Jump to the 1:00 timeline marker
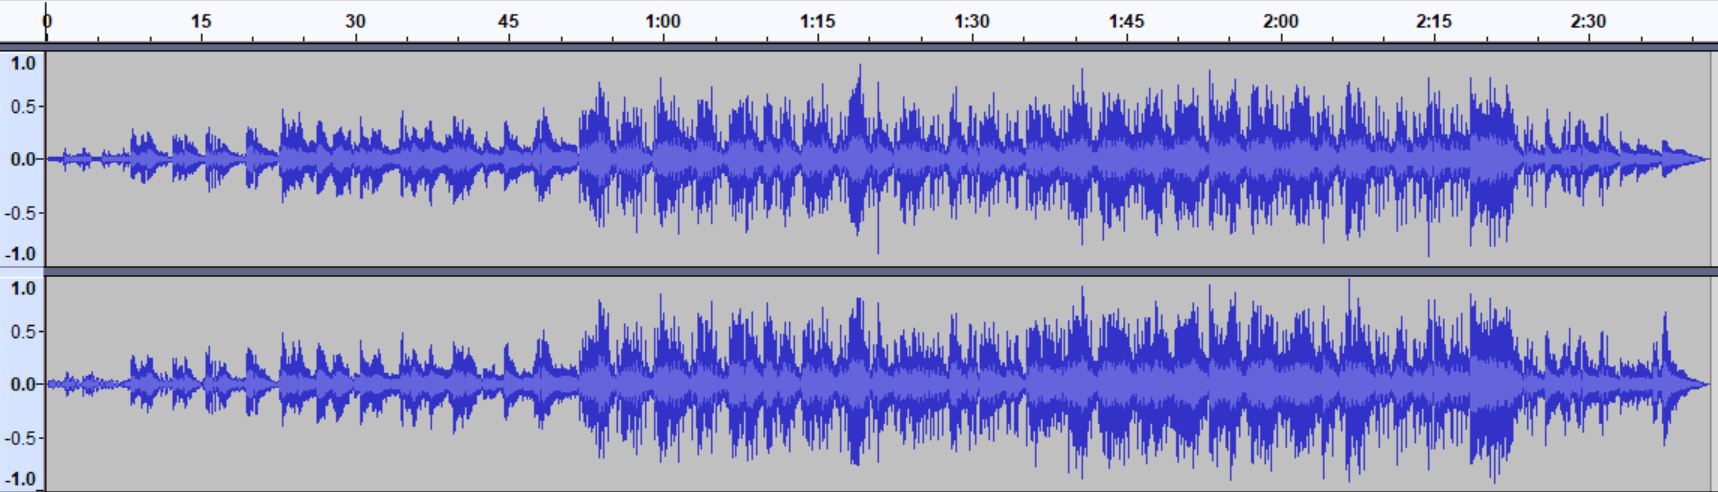This screenshot has height=492, width=1718. (663, 21)
